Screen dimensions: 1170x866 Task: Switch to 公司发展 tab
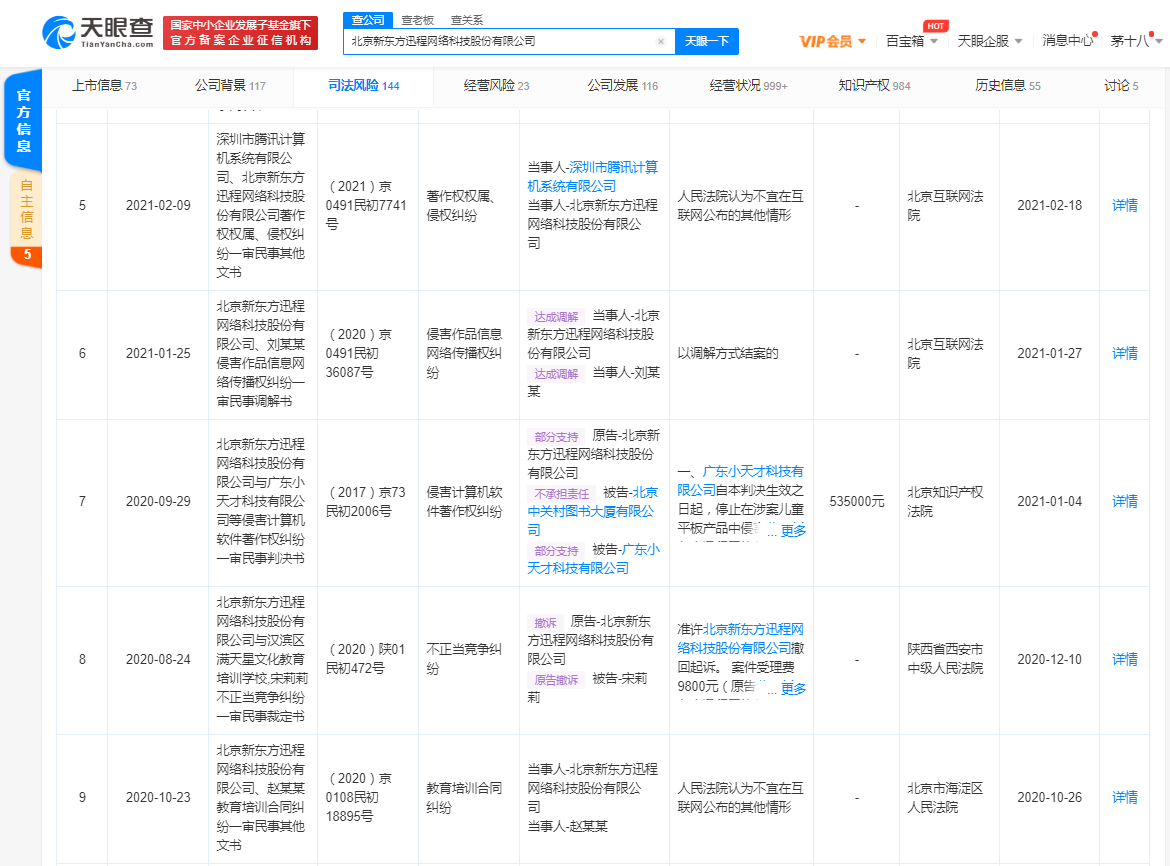coord(622,86)
